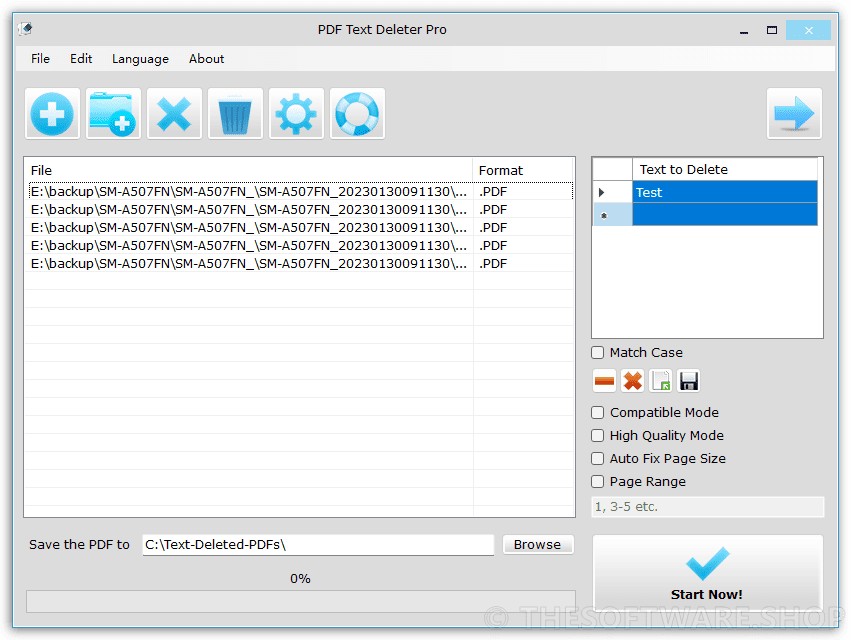Check Auto Fix Page Size
Screen dimensions: 851x640
pos(598,459)
